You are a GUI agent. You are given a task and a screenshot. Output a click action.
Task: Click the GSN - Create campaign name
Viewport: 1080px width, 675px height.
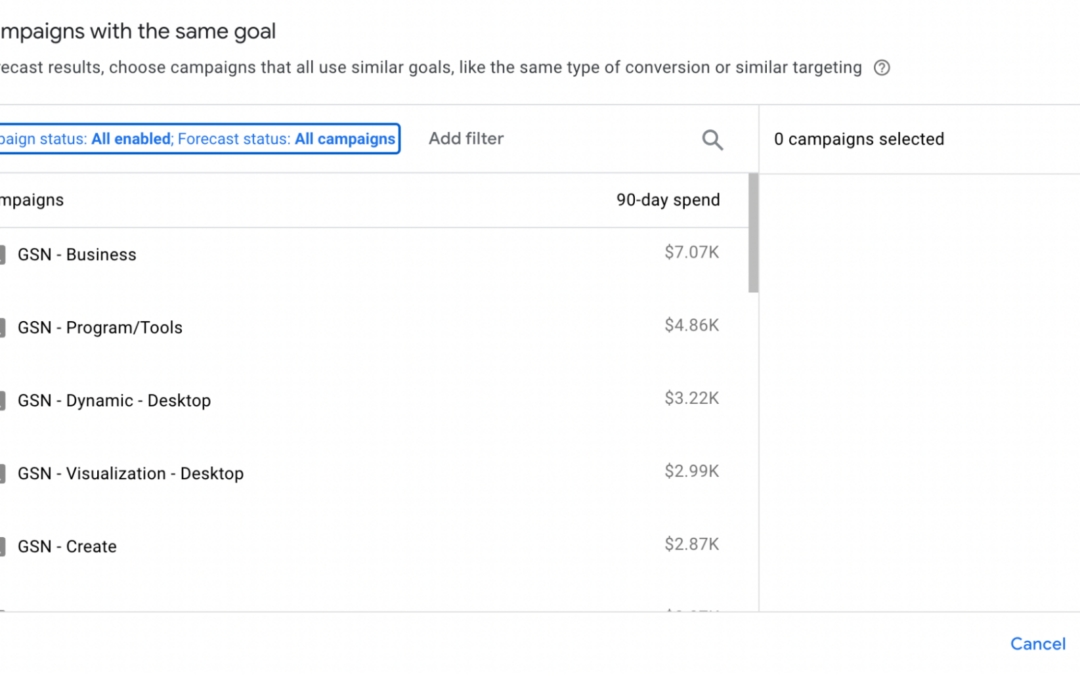point(67,547)
